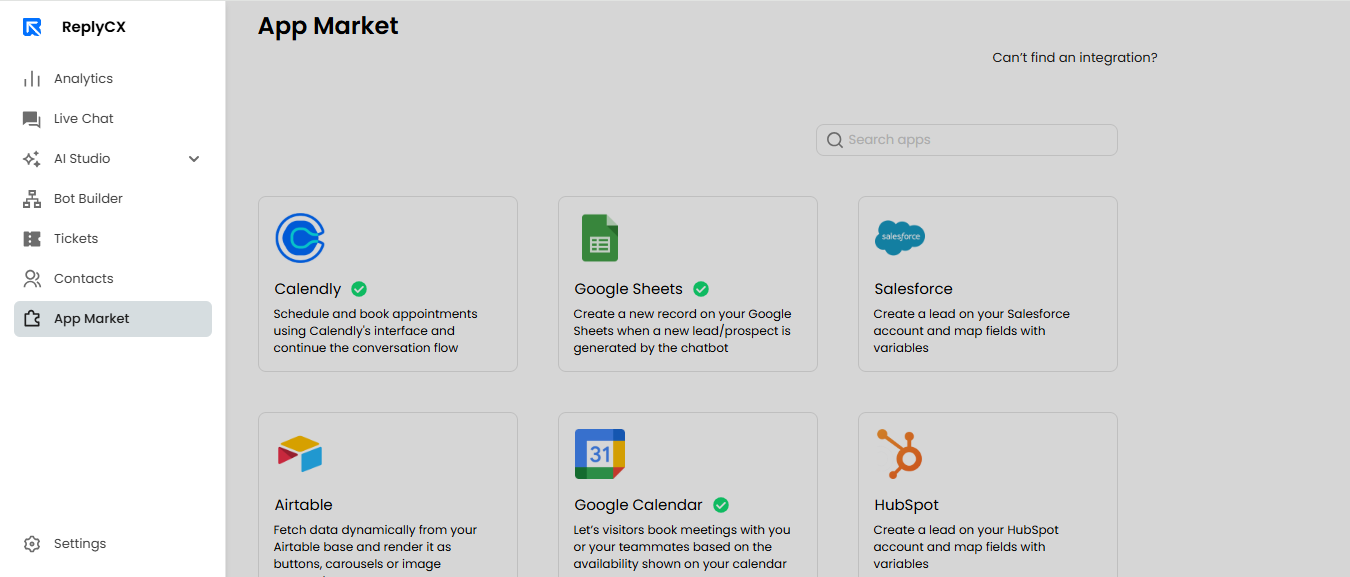Viewport: 1350px width, 577px height.
Task: Click the ReplyCX logo icon
Action: 32,27
